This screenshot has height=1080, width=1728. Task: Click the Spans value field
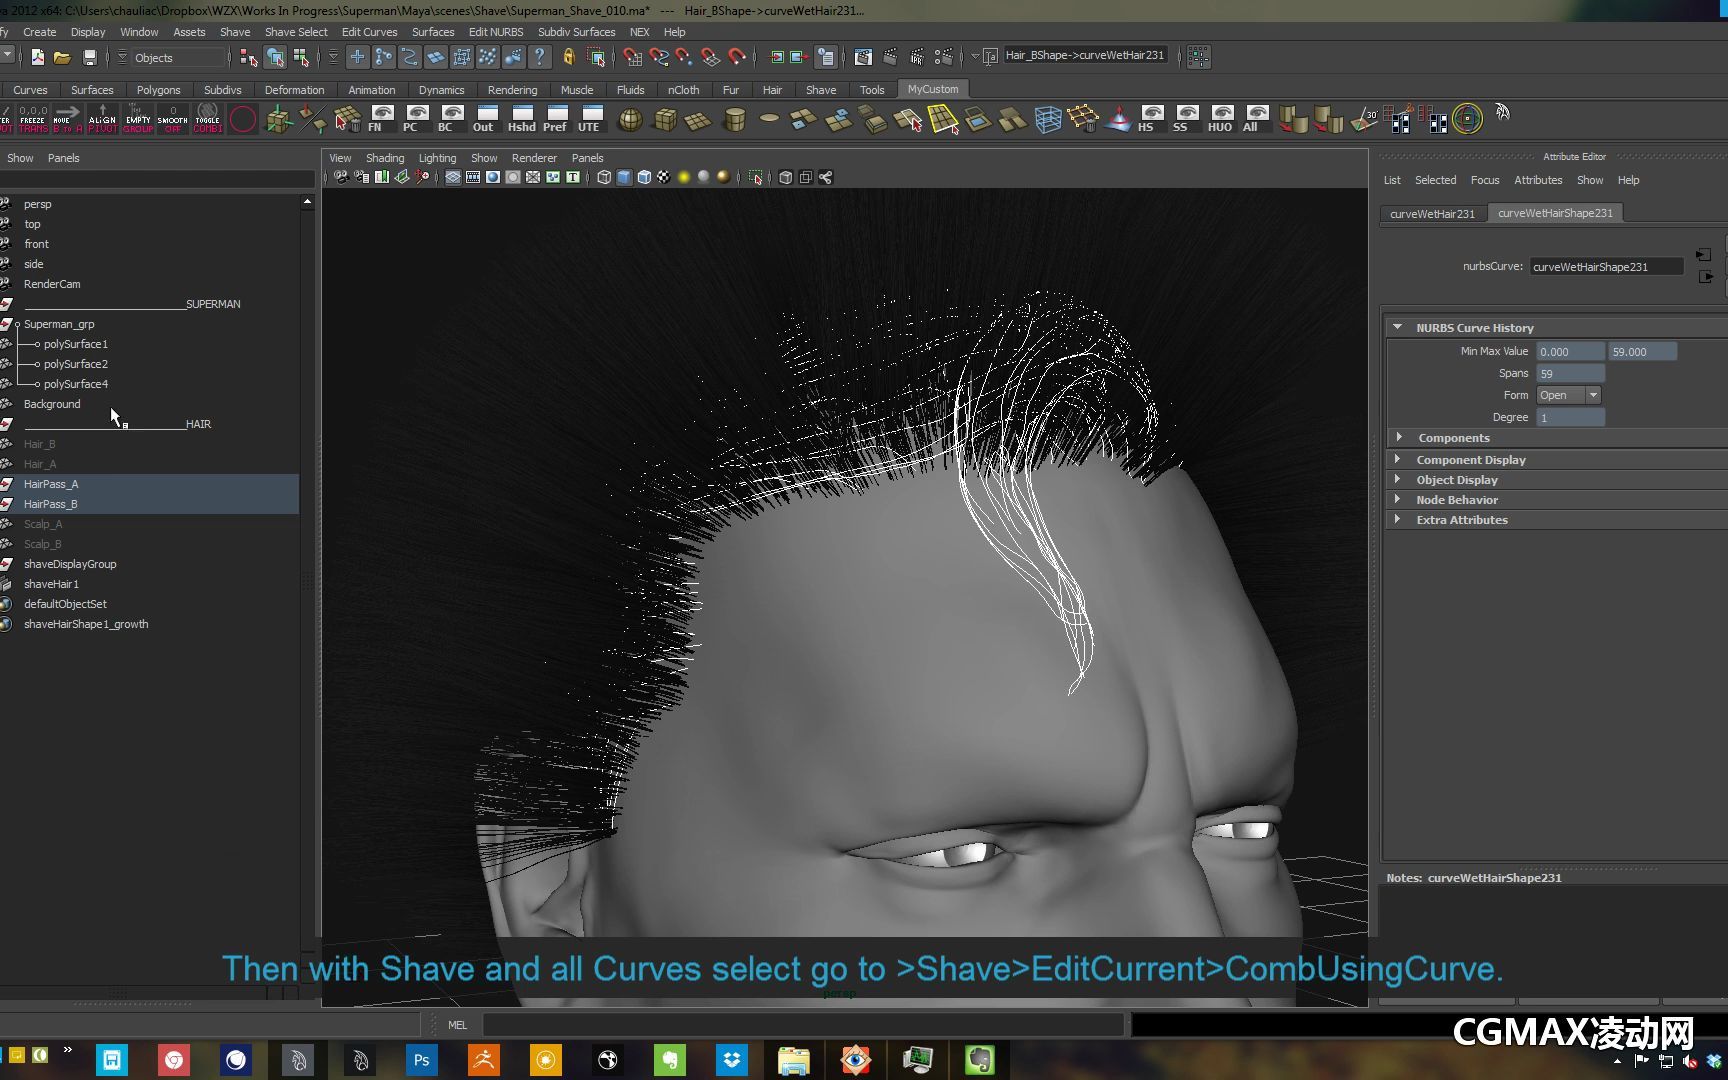pos(1570,373)
